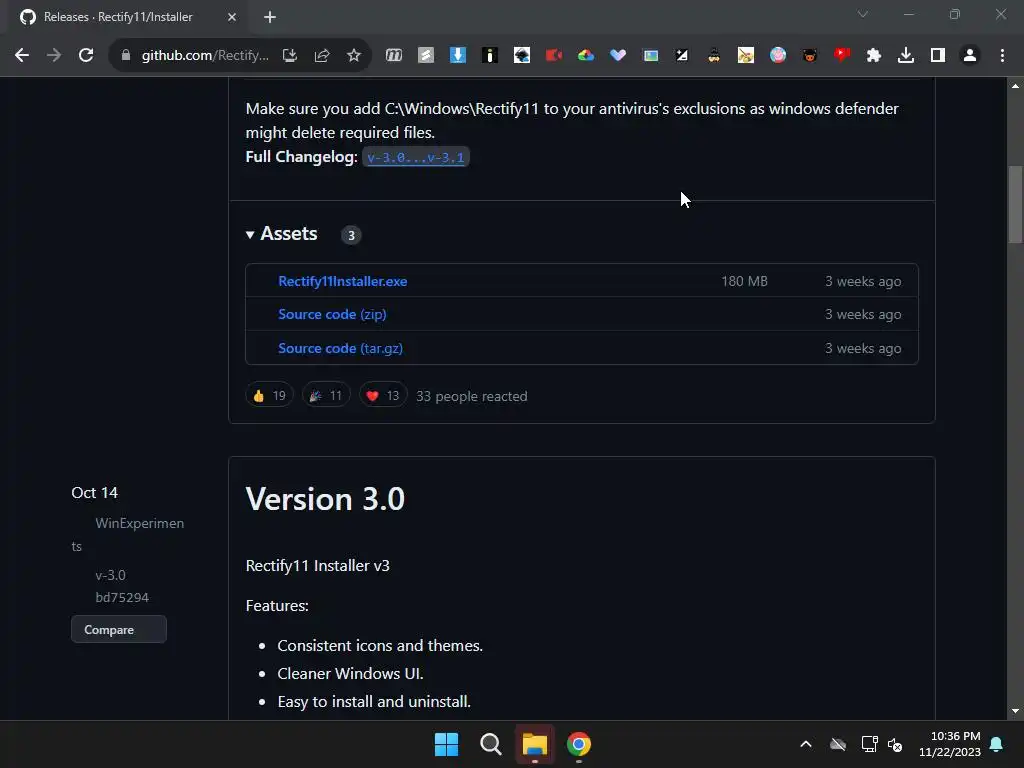Show hidden system tray icons
This screenshot has height=768, width=1024.
point(806,744)
